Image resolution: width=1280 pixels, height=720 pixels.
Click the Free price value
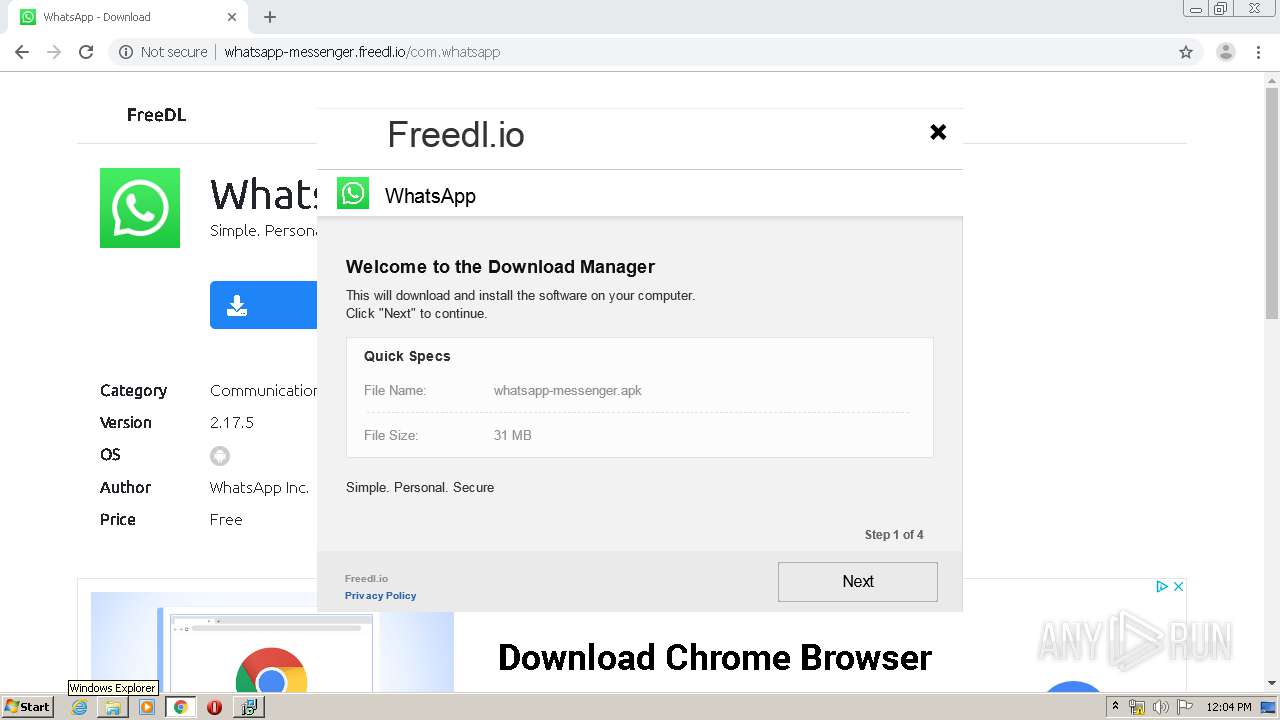[x=226, y=520]
